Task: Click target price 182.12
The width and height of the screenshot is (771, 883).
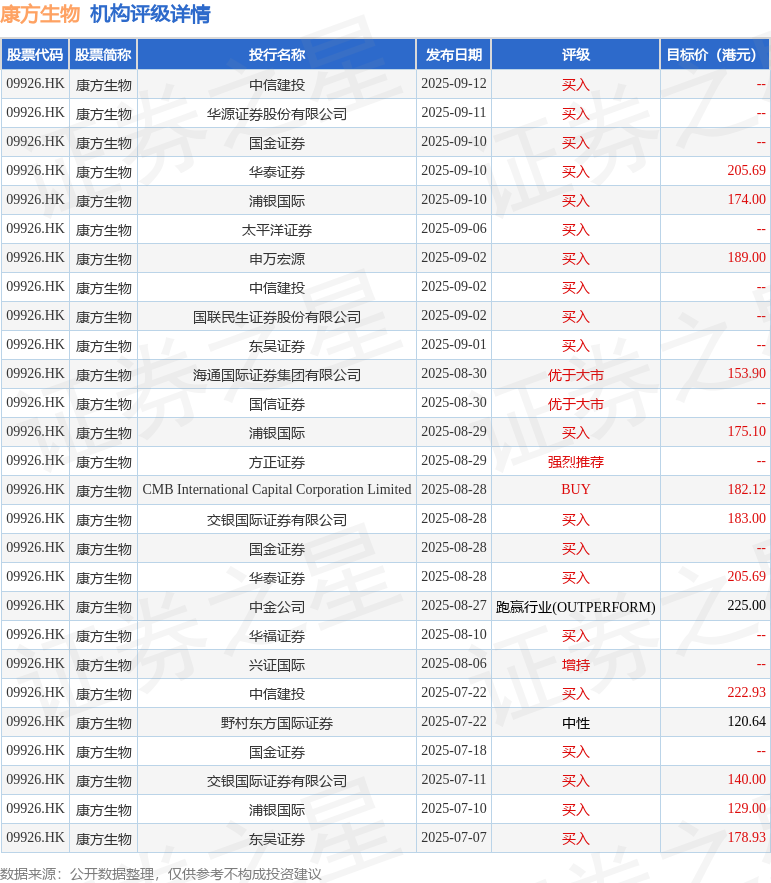Action: point(746,489)
